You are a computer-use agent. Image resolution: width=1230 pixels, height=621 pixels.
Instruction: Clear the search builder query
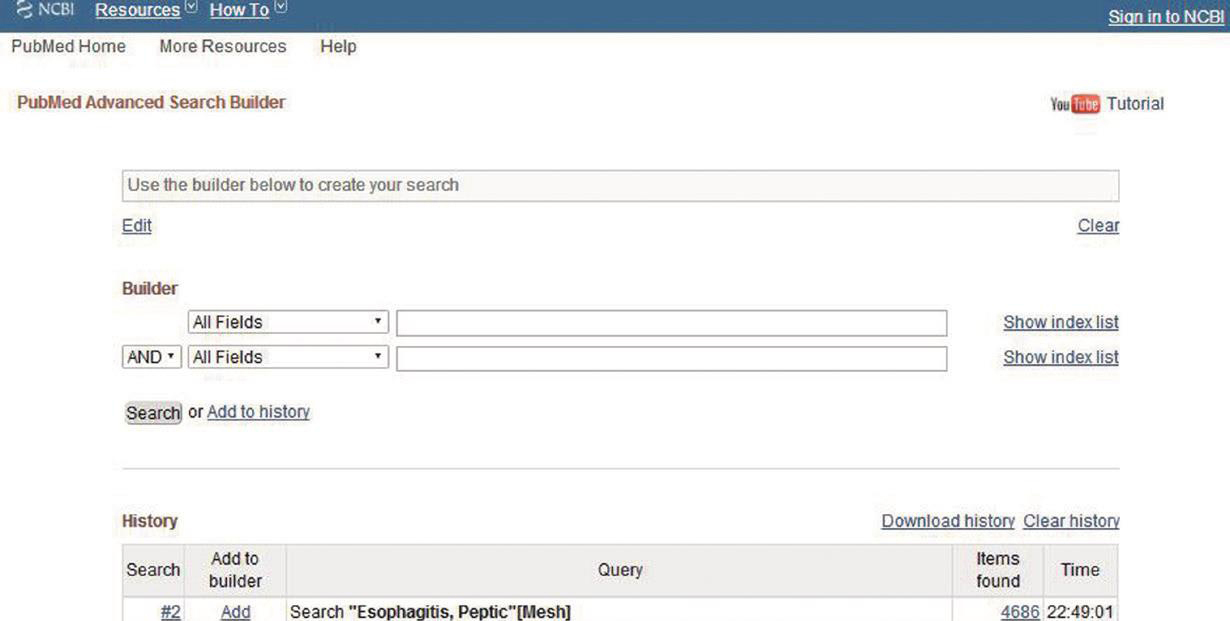1098,226
